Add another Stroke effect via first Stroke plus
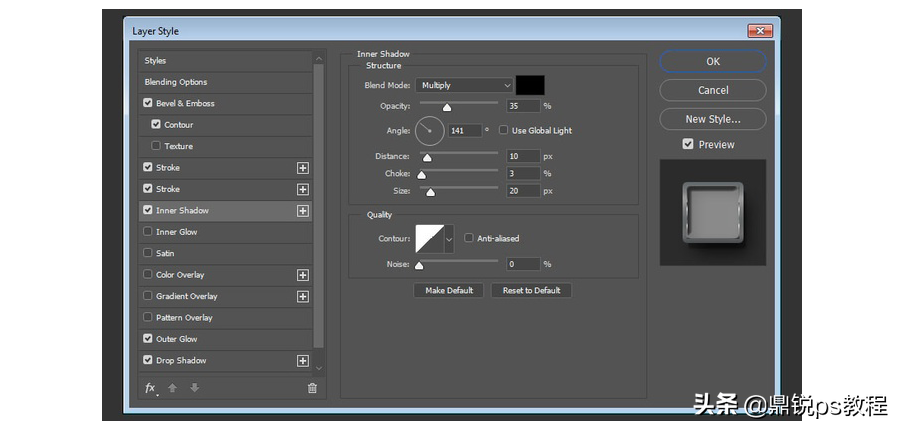This screenshot has height=430, width=900. pyautogui.click(x=302, y=168)
